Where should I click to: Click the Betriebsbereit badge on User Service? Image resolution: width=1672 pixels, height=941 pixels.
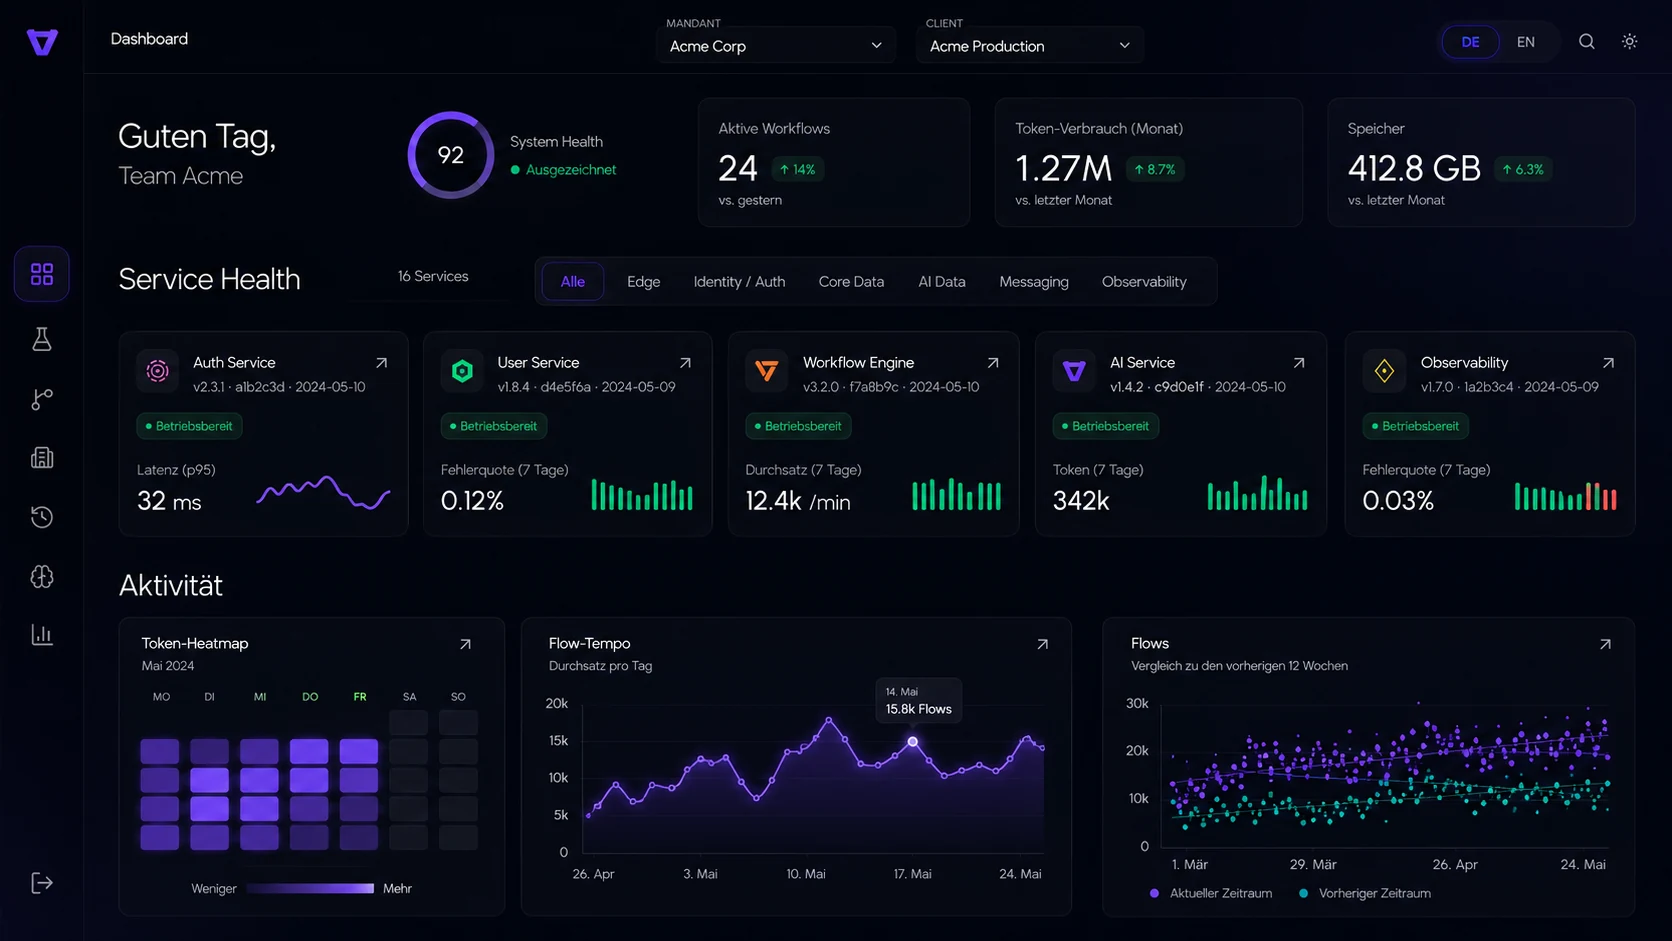494,426
